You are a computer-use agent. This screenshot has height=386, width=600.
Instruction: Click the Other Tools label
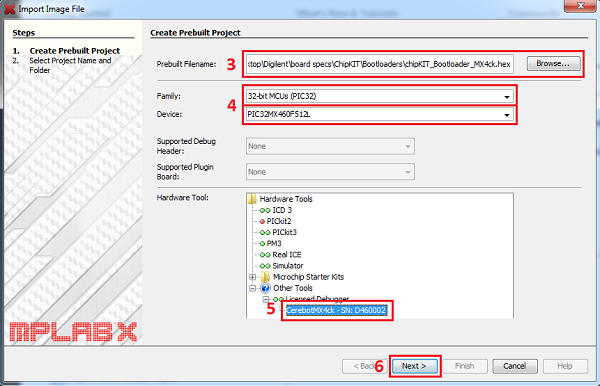pyautogui.click(x=293, y=288)
